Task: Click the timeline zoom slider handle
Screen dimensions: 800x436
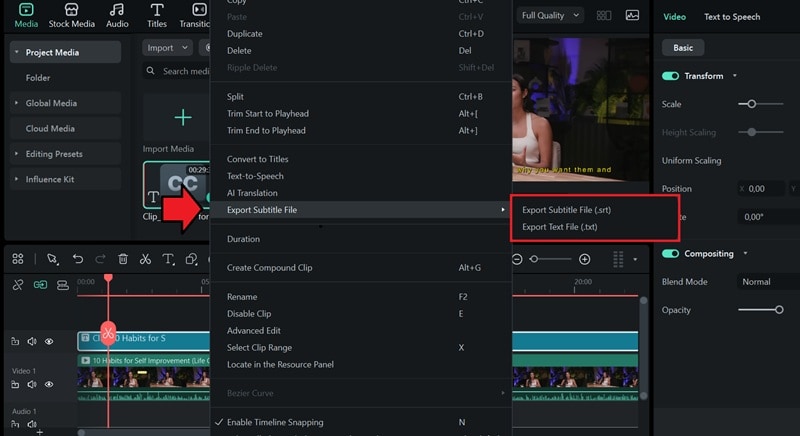Action: [534, 259]
